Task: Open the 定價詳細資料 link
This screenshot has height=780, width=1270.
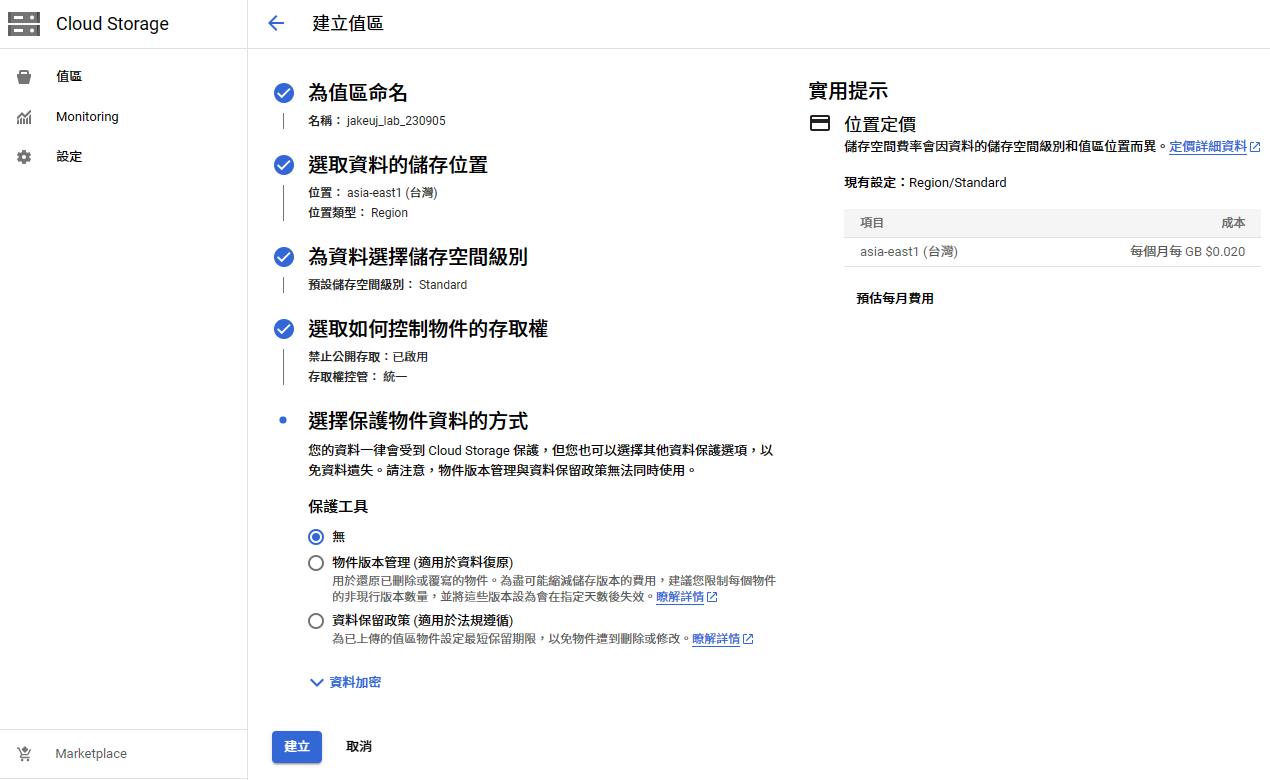Action: 1208,147
